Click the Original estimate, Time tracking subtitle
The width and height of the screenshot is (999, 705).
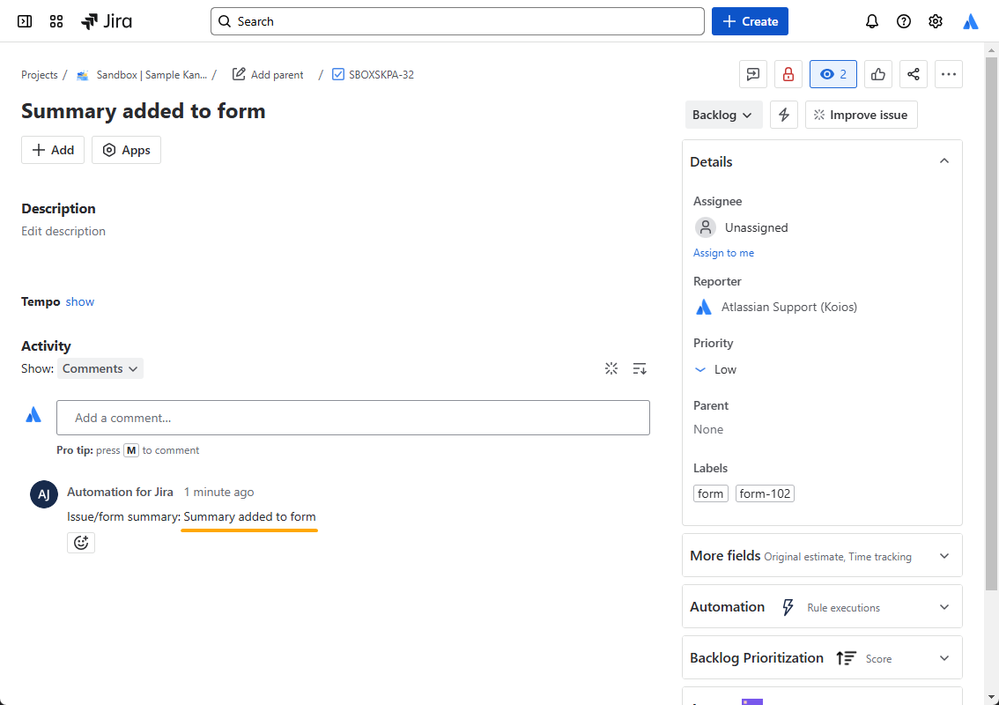tap(838, 557)
